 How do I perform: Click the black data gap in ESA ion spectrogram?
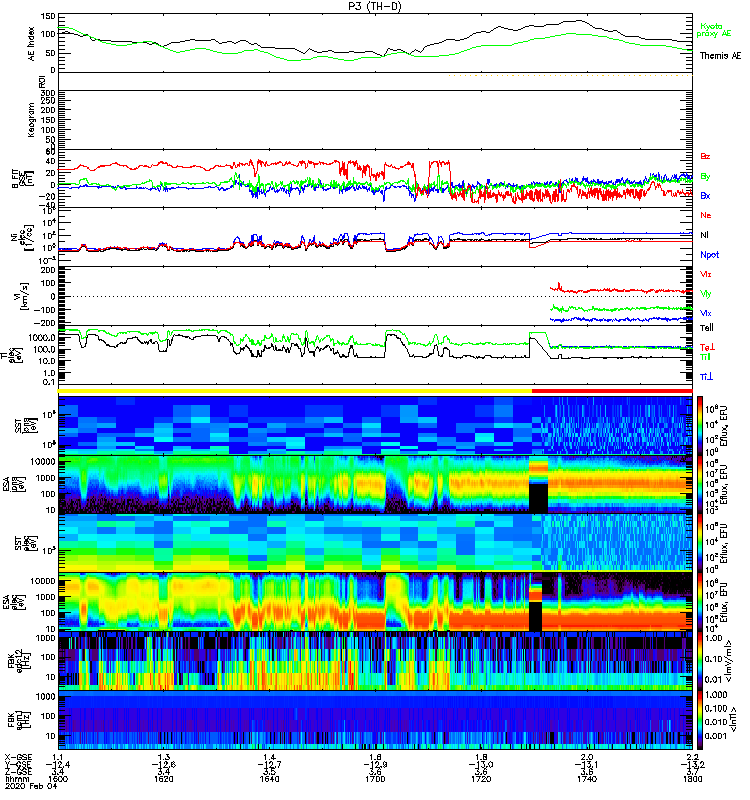click(538, 498)
